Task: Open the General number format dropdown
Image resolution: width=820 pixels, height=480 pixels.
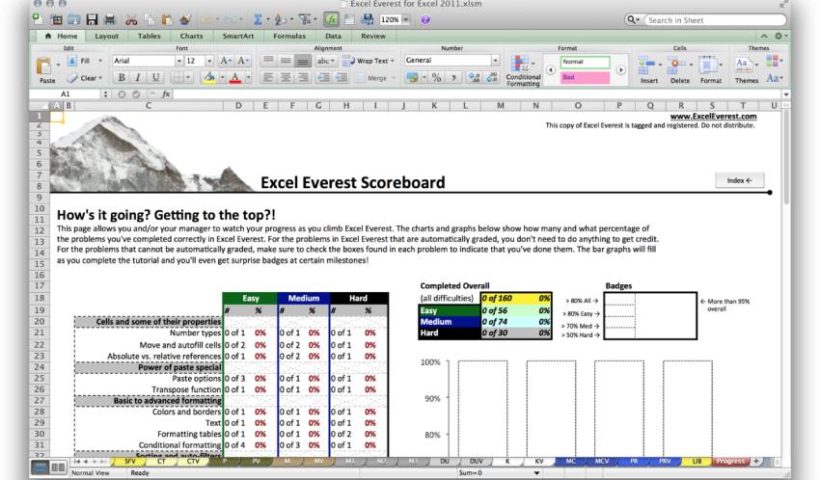Action: click(x=495, y=60)
